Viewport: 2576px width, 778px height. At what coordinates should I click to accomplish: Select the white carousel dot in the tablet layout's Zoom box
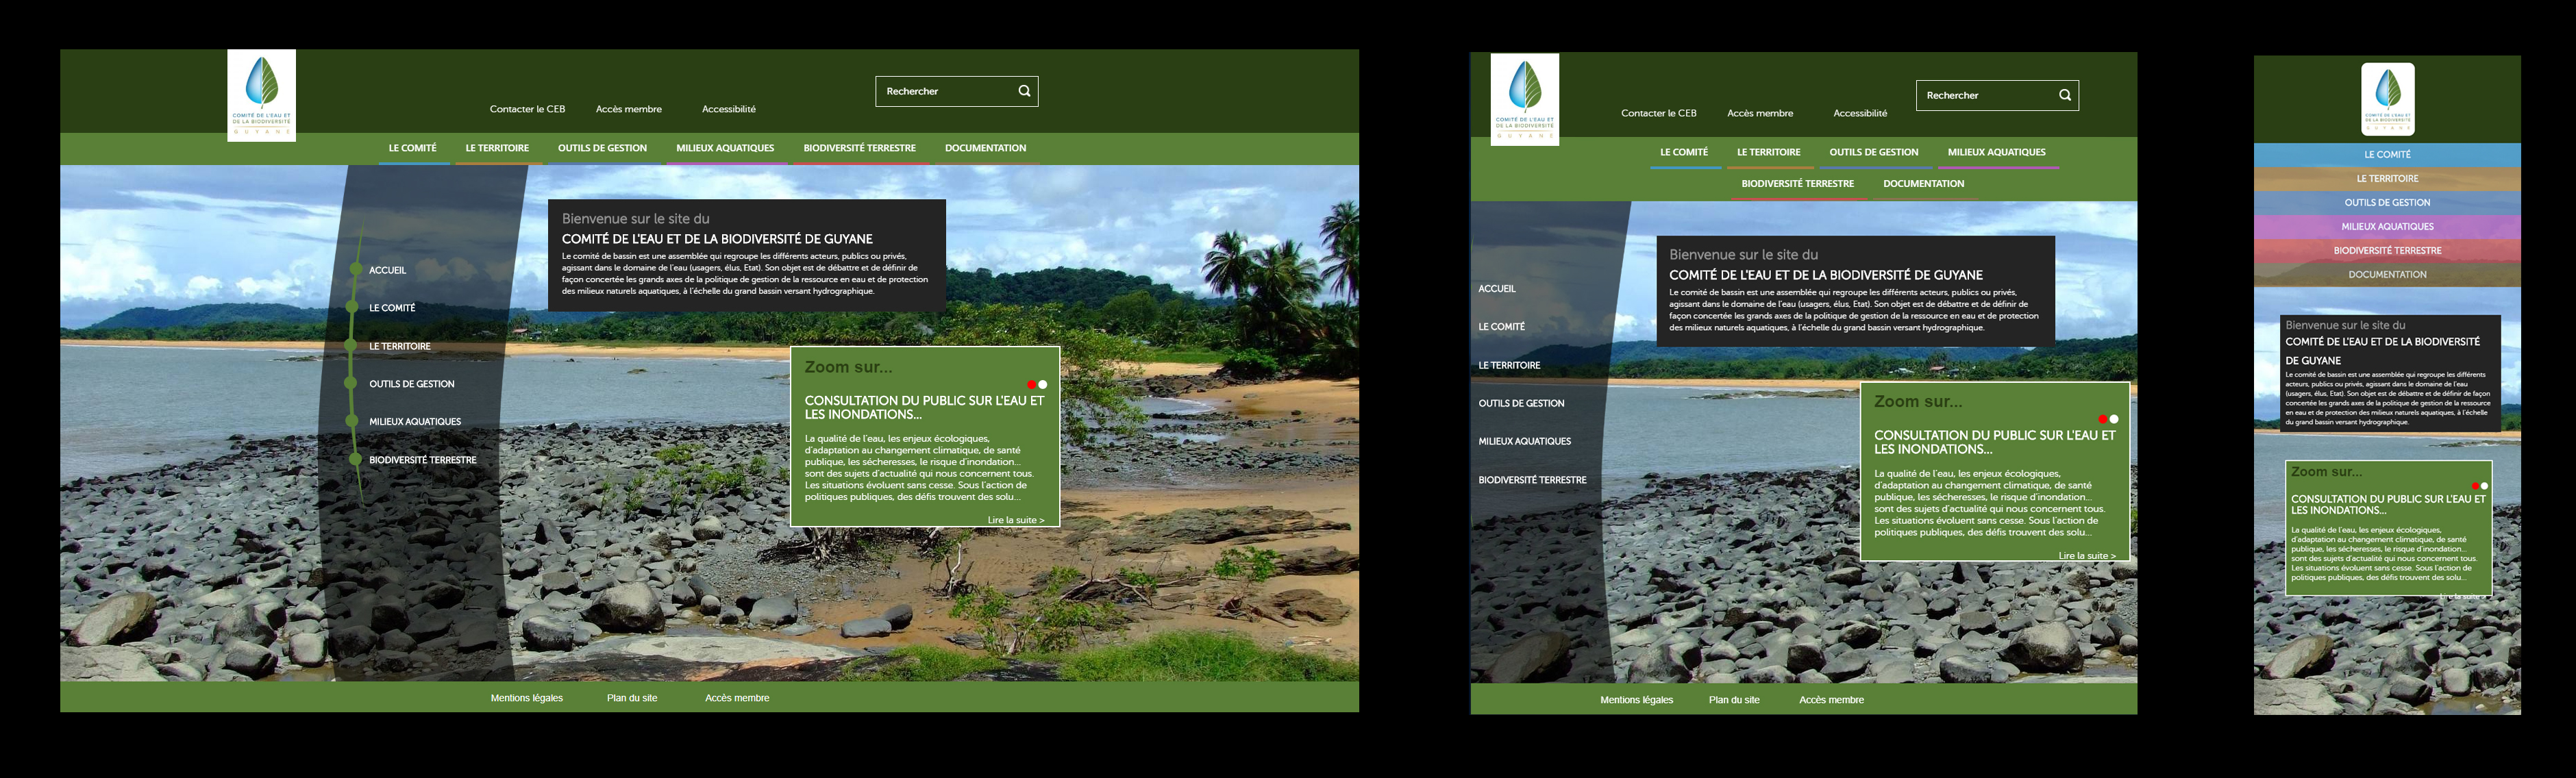2114,419
